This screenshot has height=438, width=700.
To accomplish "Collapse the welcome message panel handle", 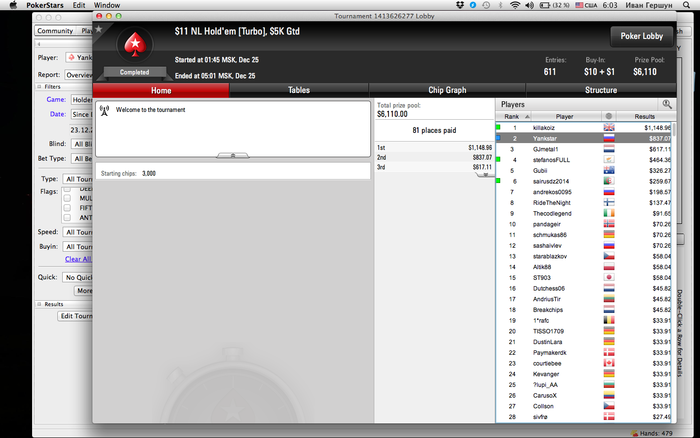I will (x=233, y=155).
